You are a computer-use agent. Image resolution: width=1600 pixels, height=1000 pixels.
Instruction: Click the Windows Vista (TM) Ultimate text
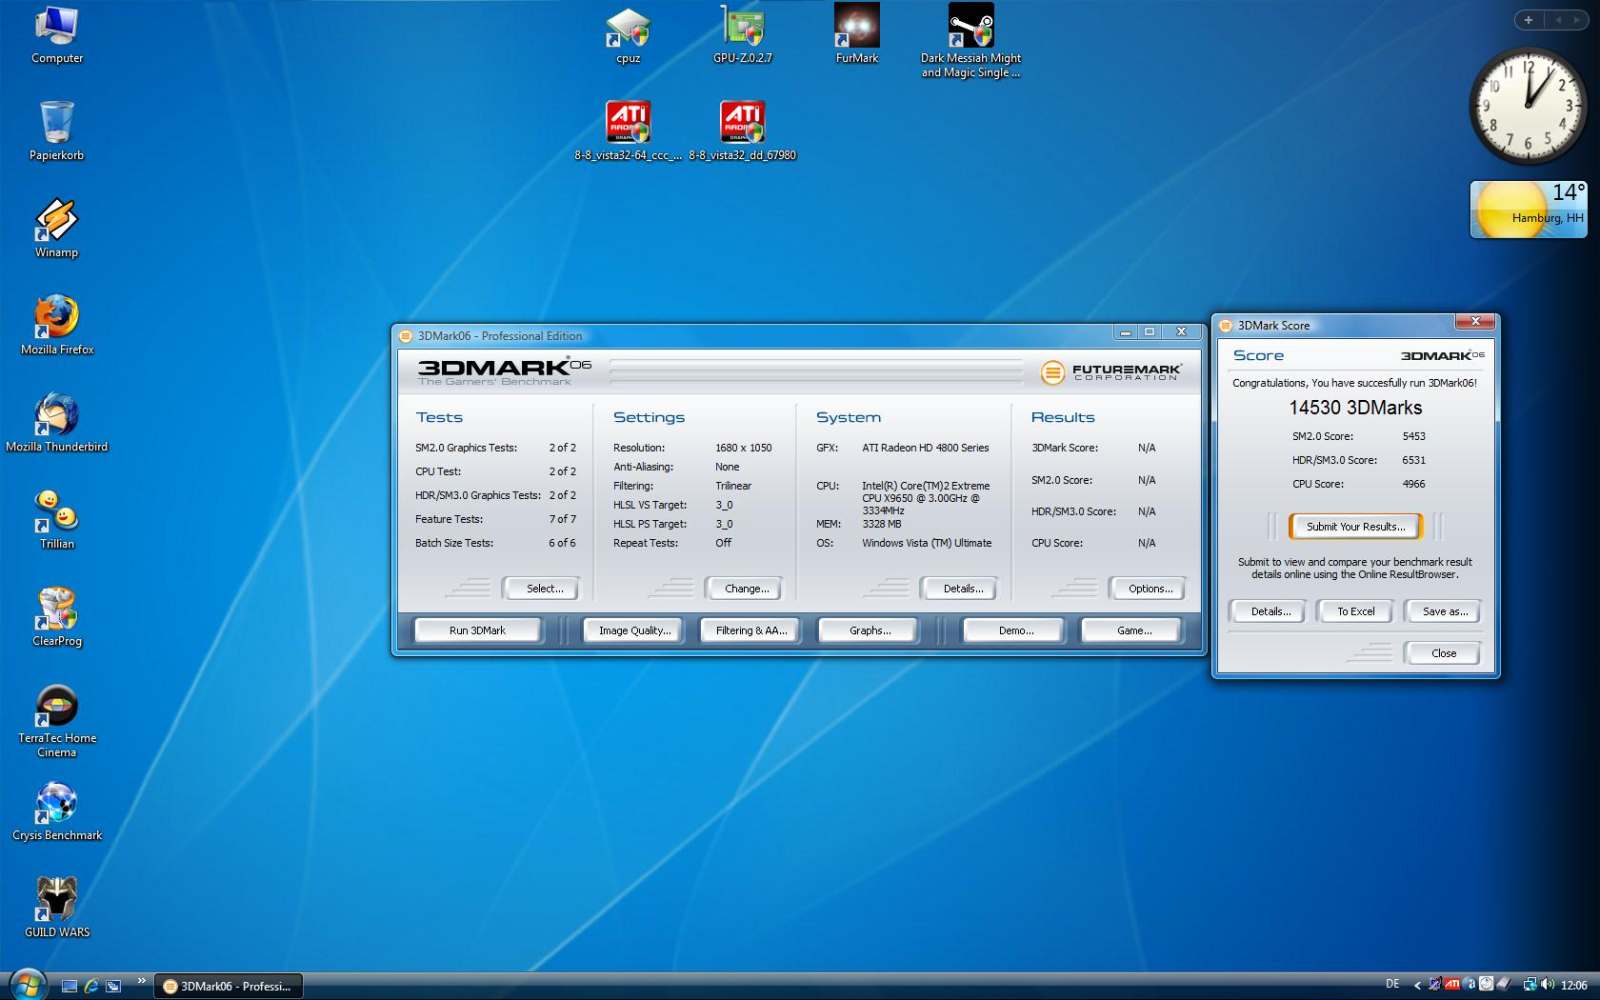(927, 543)
